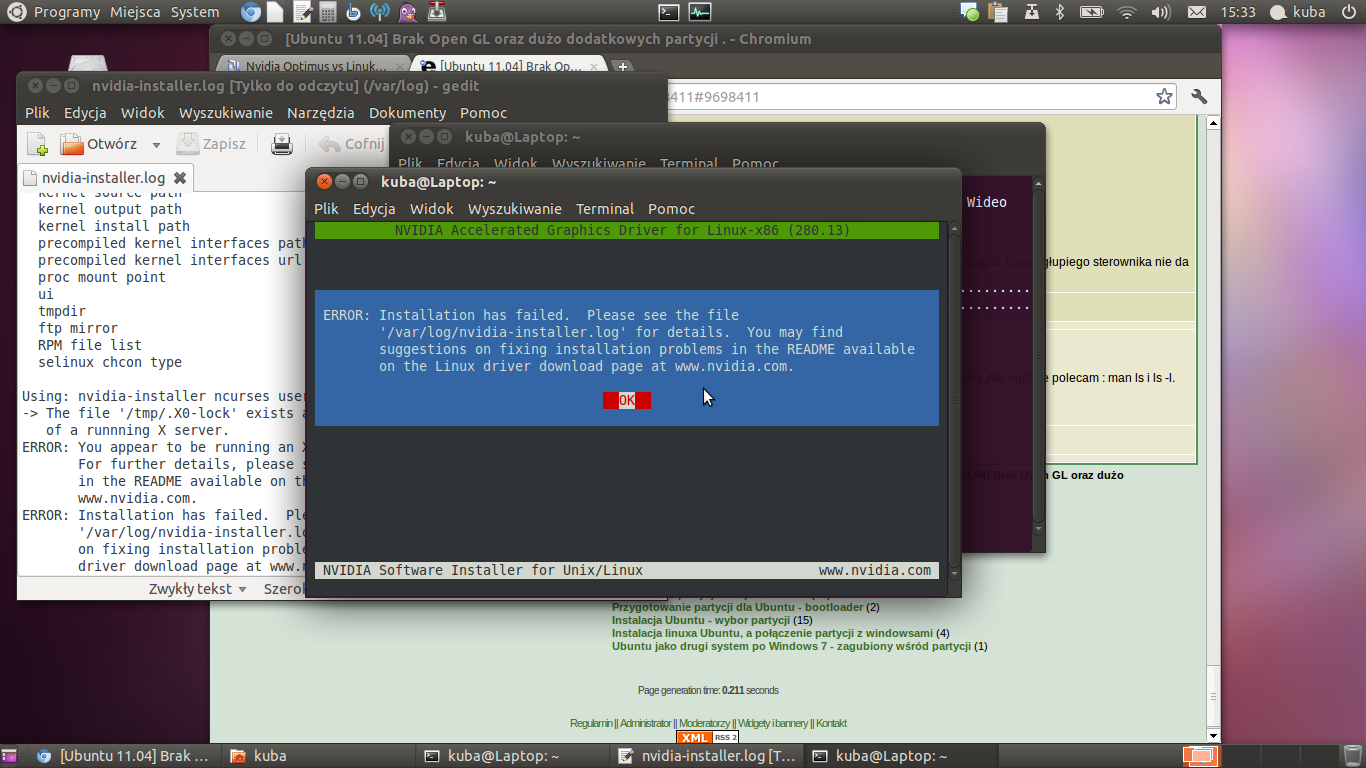Viewport: 1366px width, 768px height.
Task: Open the battery indicator menu
Action: tap(1092, 12)
